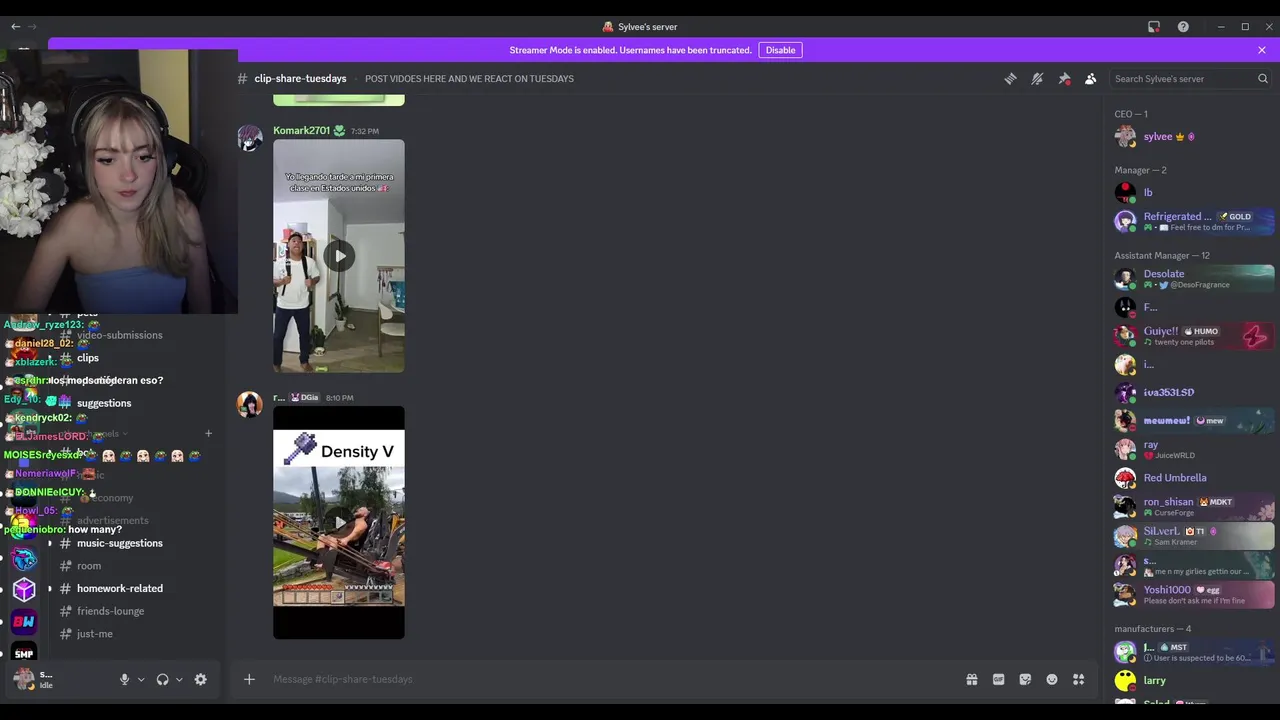Open Guiye!! member entry
This screenshot has height=720, width=1280.
1194,336
